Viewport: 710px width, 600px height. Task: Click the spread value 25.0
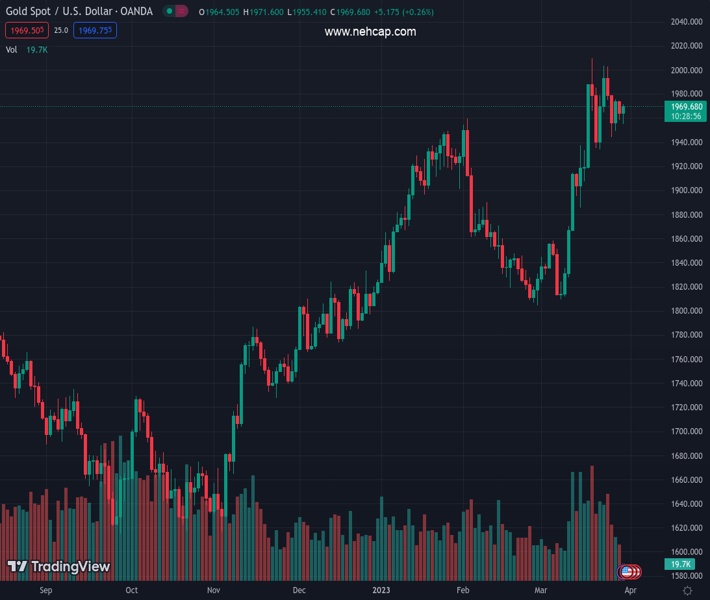tap(61, 31)
